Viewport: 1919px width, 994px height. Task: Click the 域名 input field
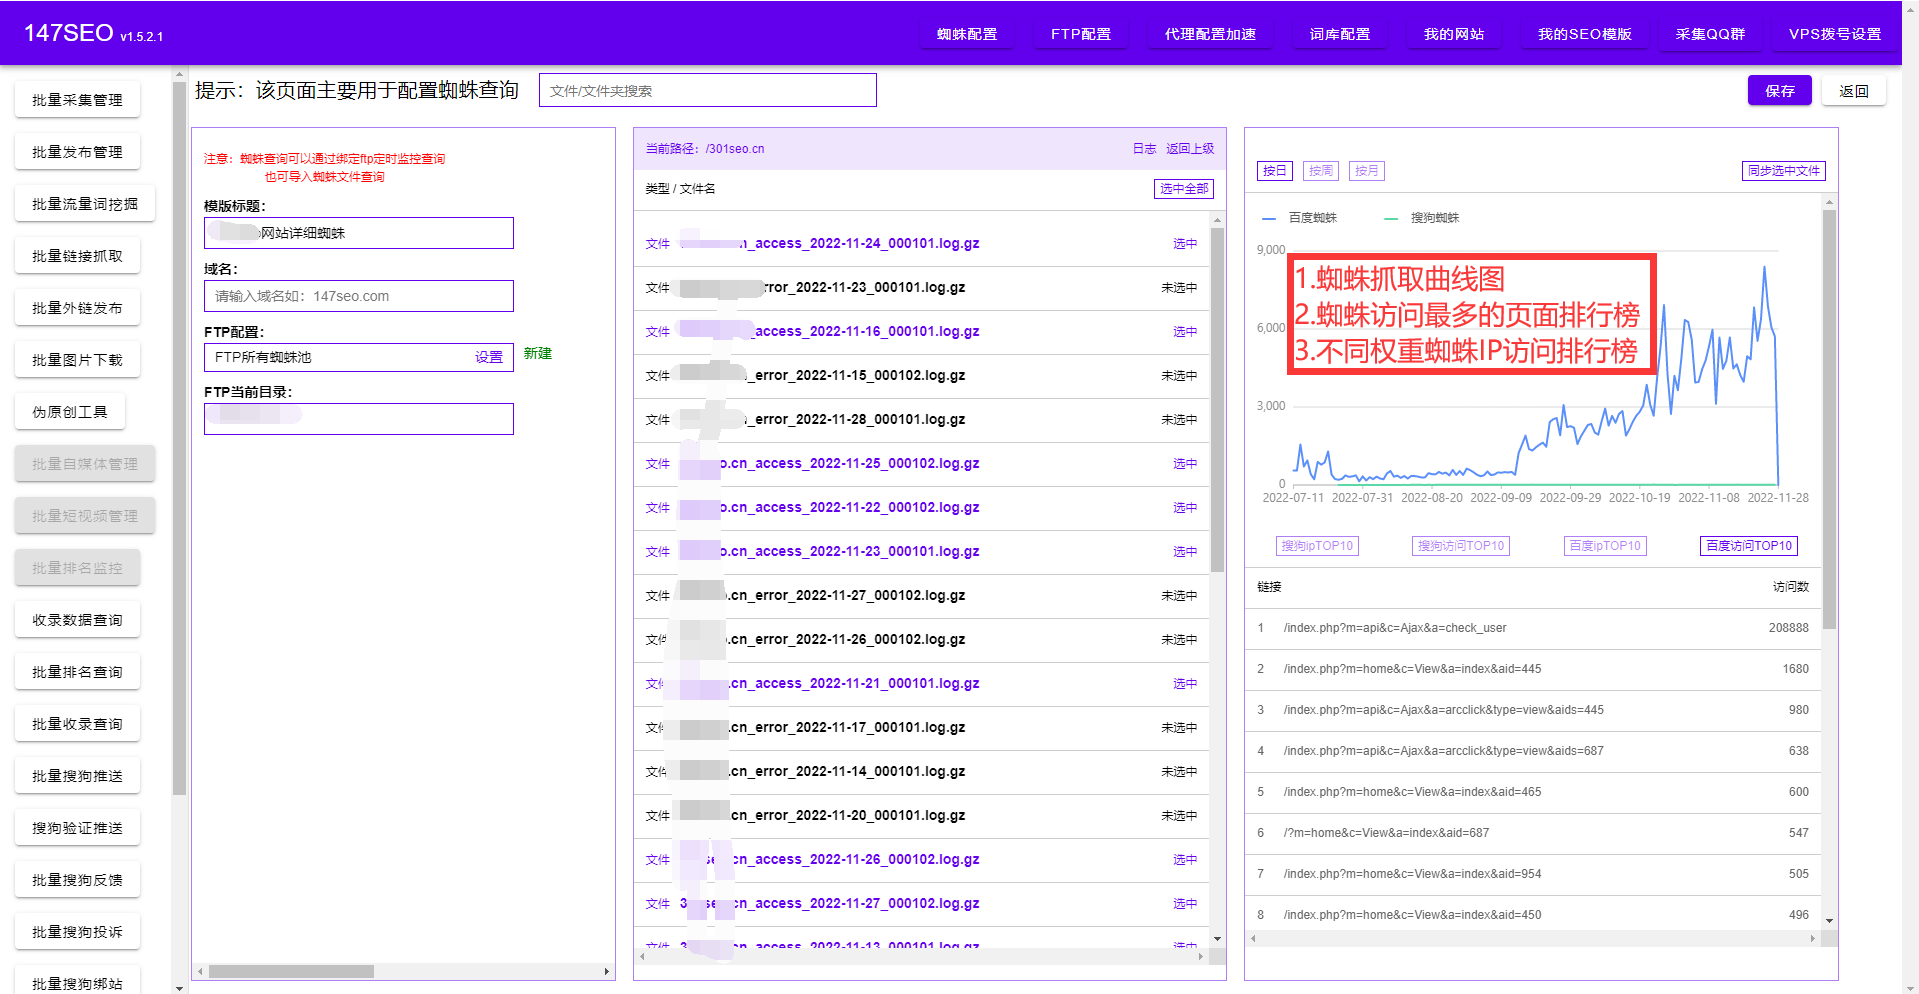tap(358, 296)
